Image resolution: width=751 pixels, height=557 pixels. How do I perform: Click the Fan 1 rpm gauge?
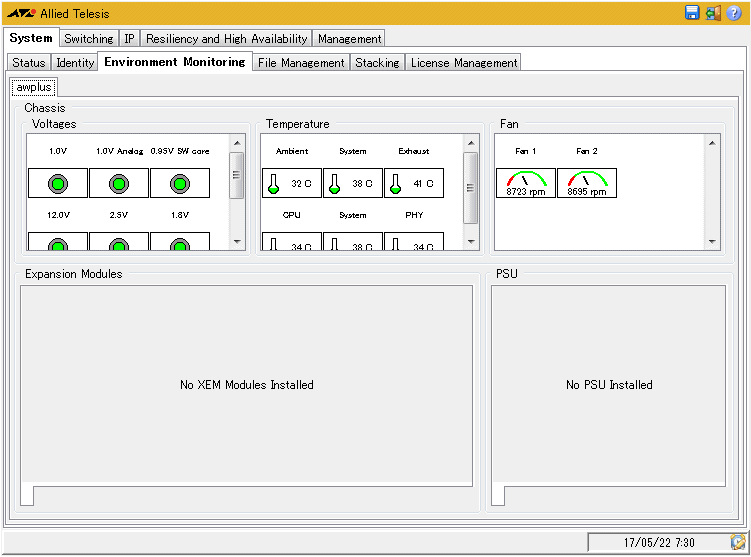point(526,183)
